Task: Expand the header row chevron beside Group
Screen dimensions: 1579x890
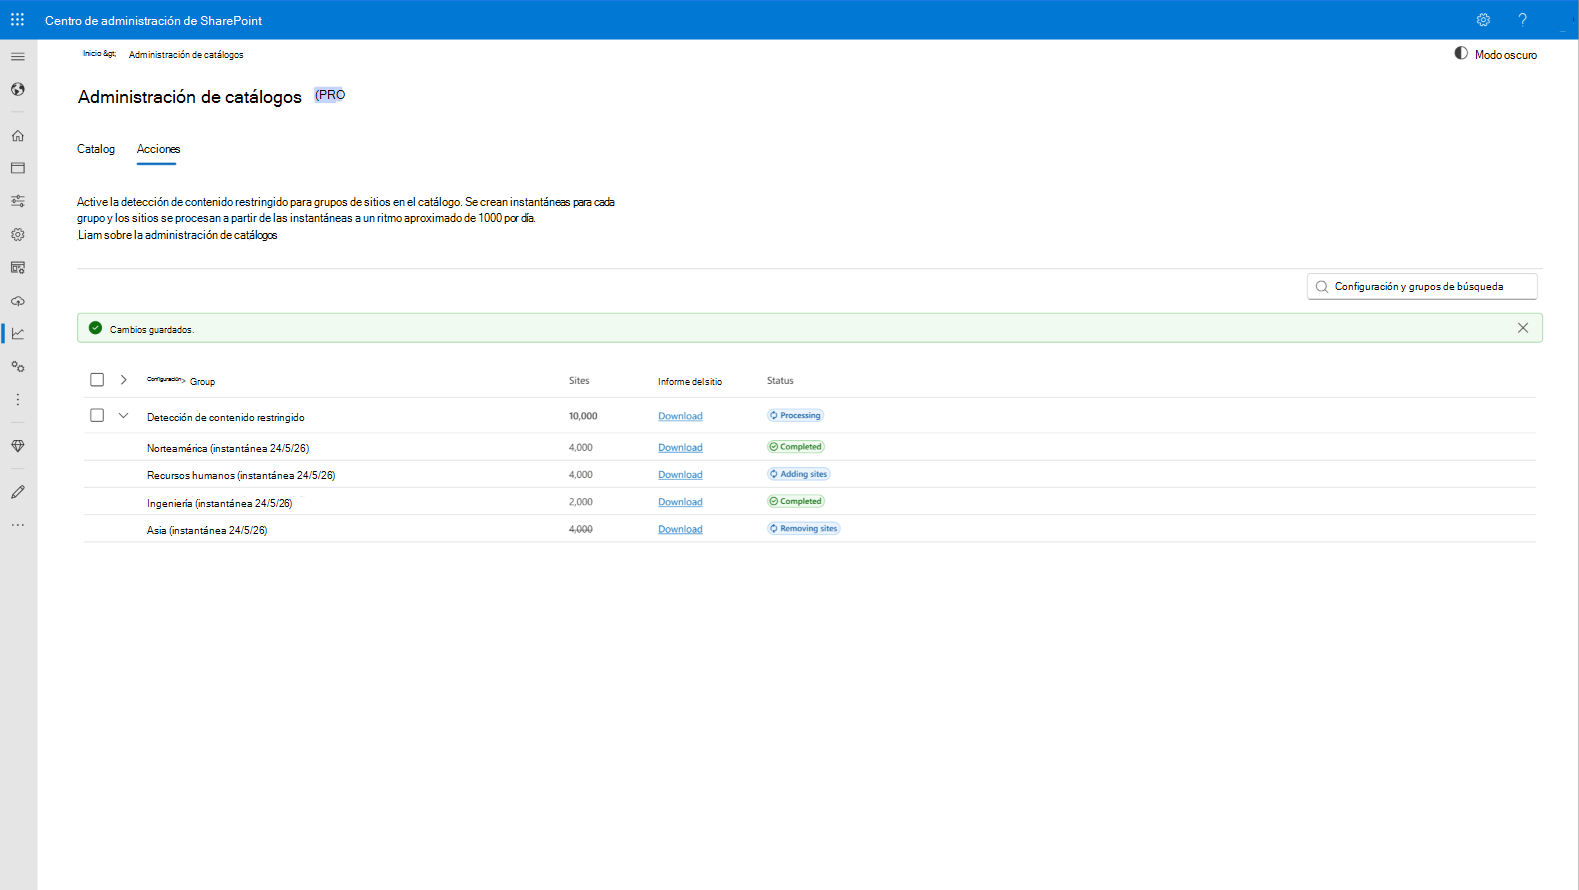Action: (124, 380)
